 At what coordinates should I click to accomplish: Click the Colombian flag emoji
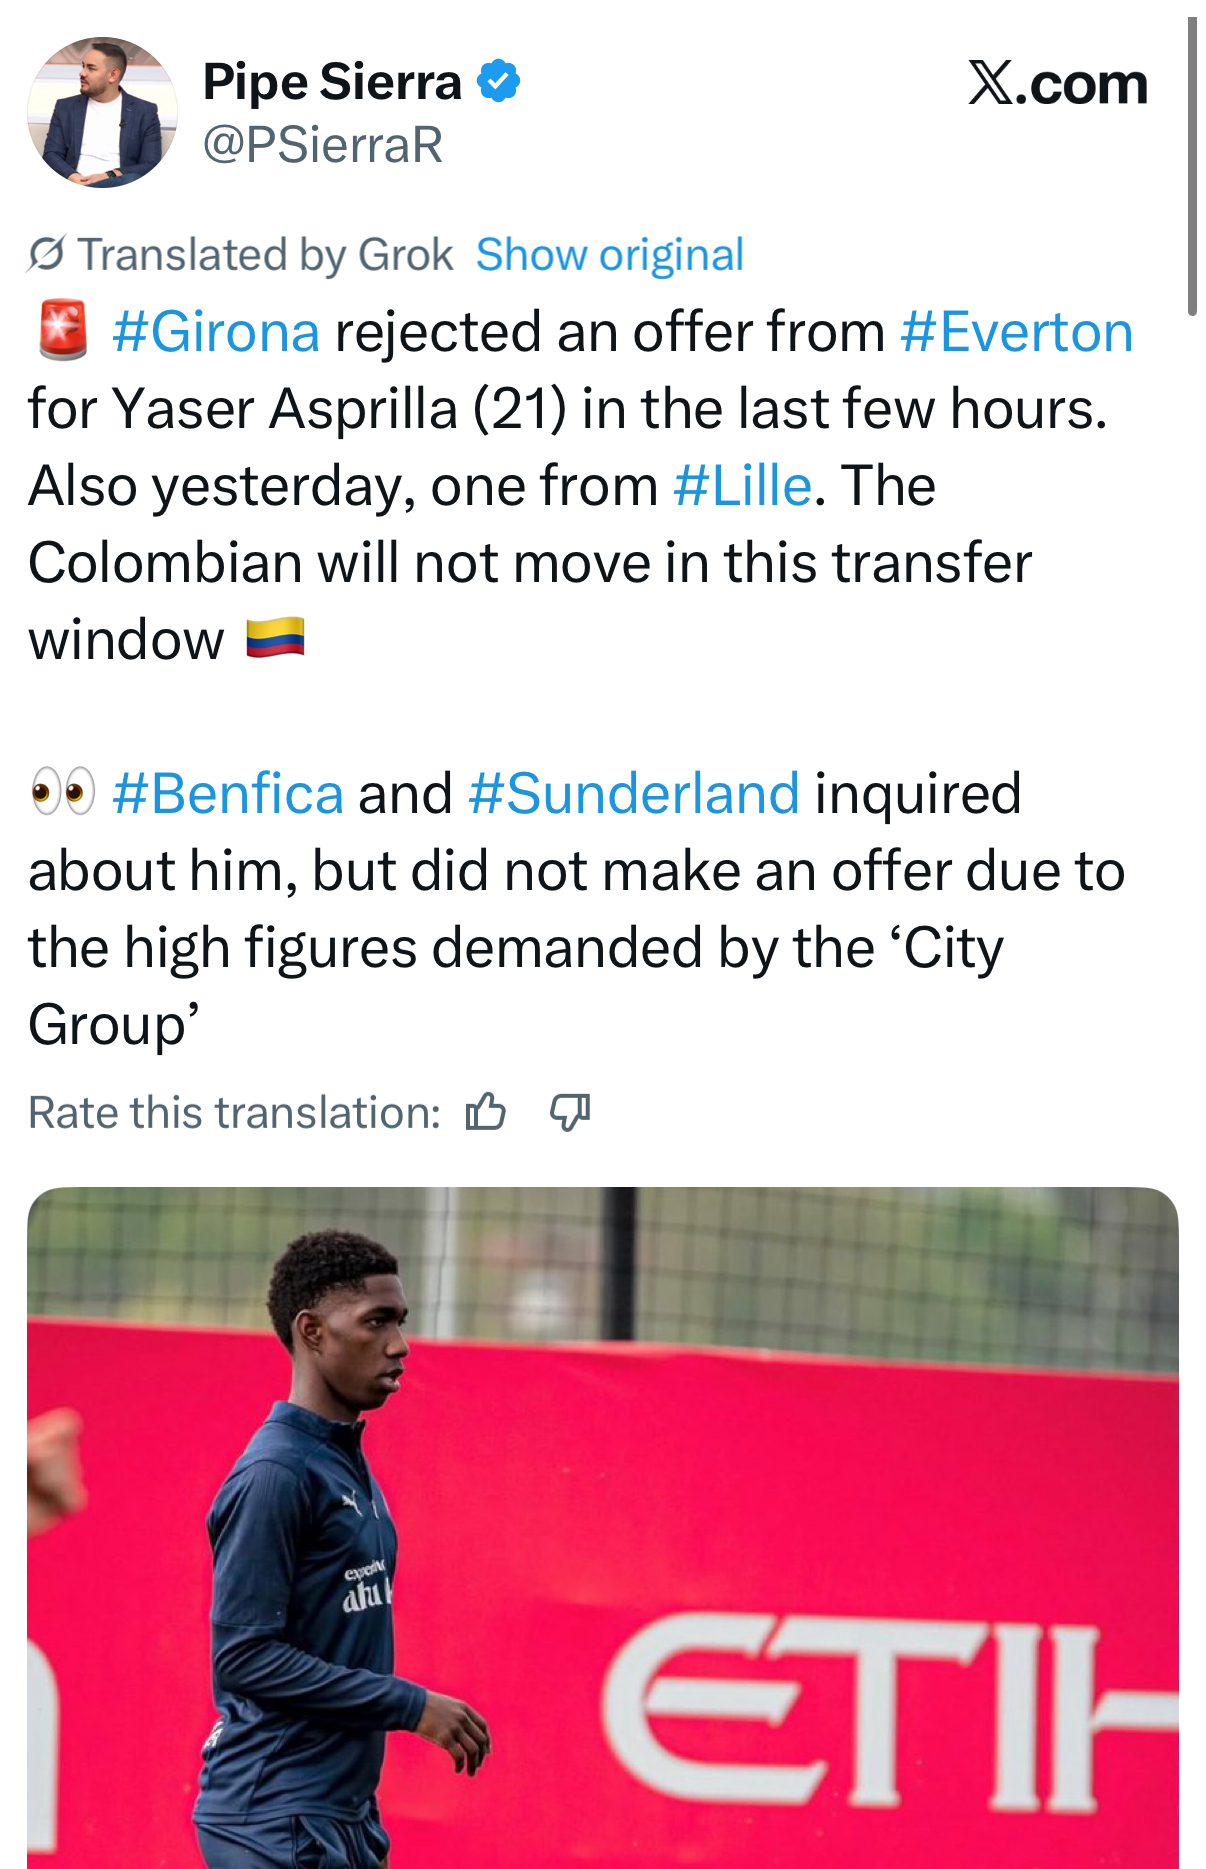click(x=275, y=638)
